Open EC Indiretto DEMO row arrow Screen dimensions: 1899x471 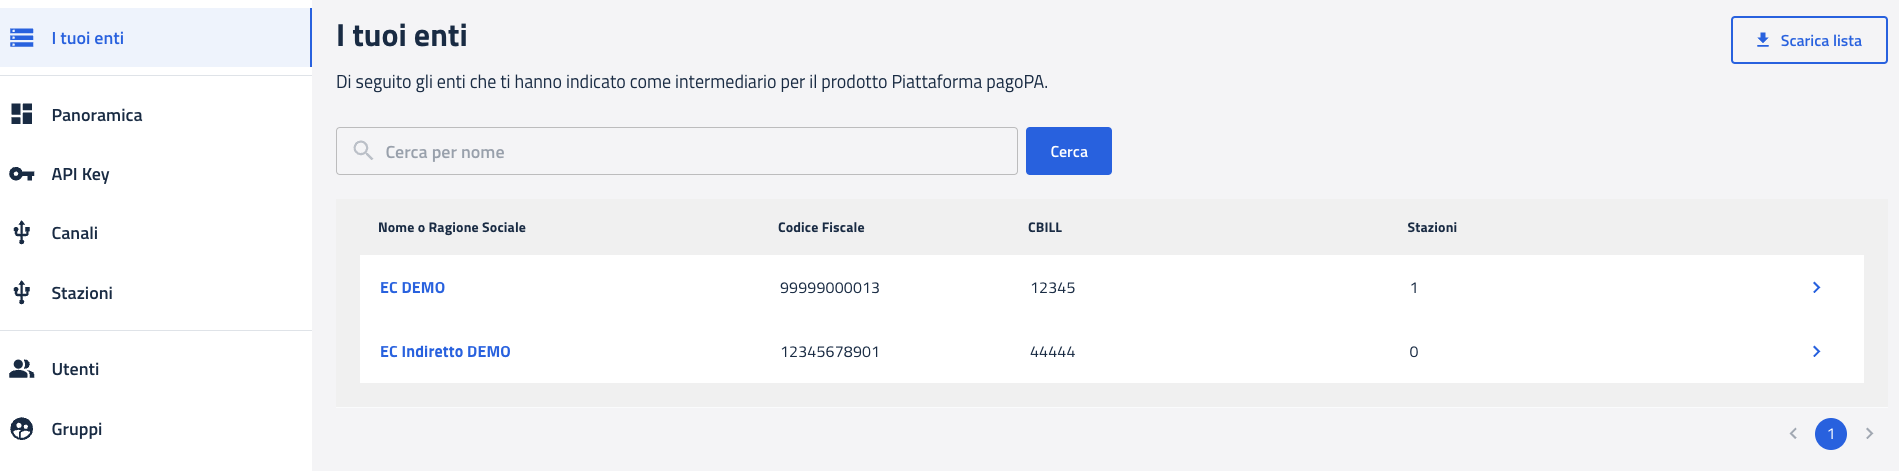(x=1816, y=352)
